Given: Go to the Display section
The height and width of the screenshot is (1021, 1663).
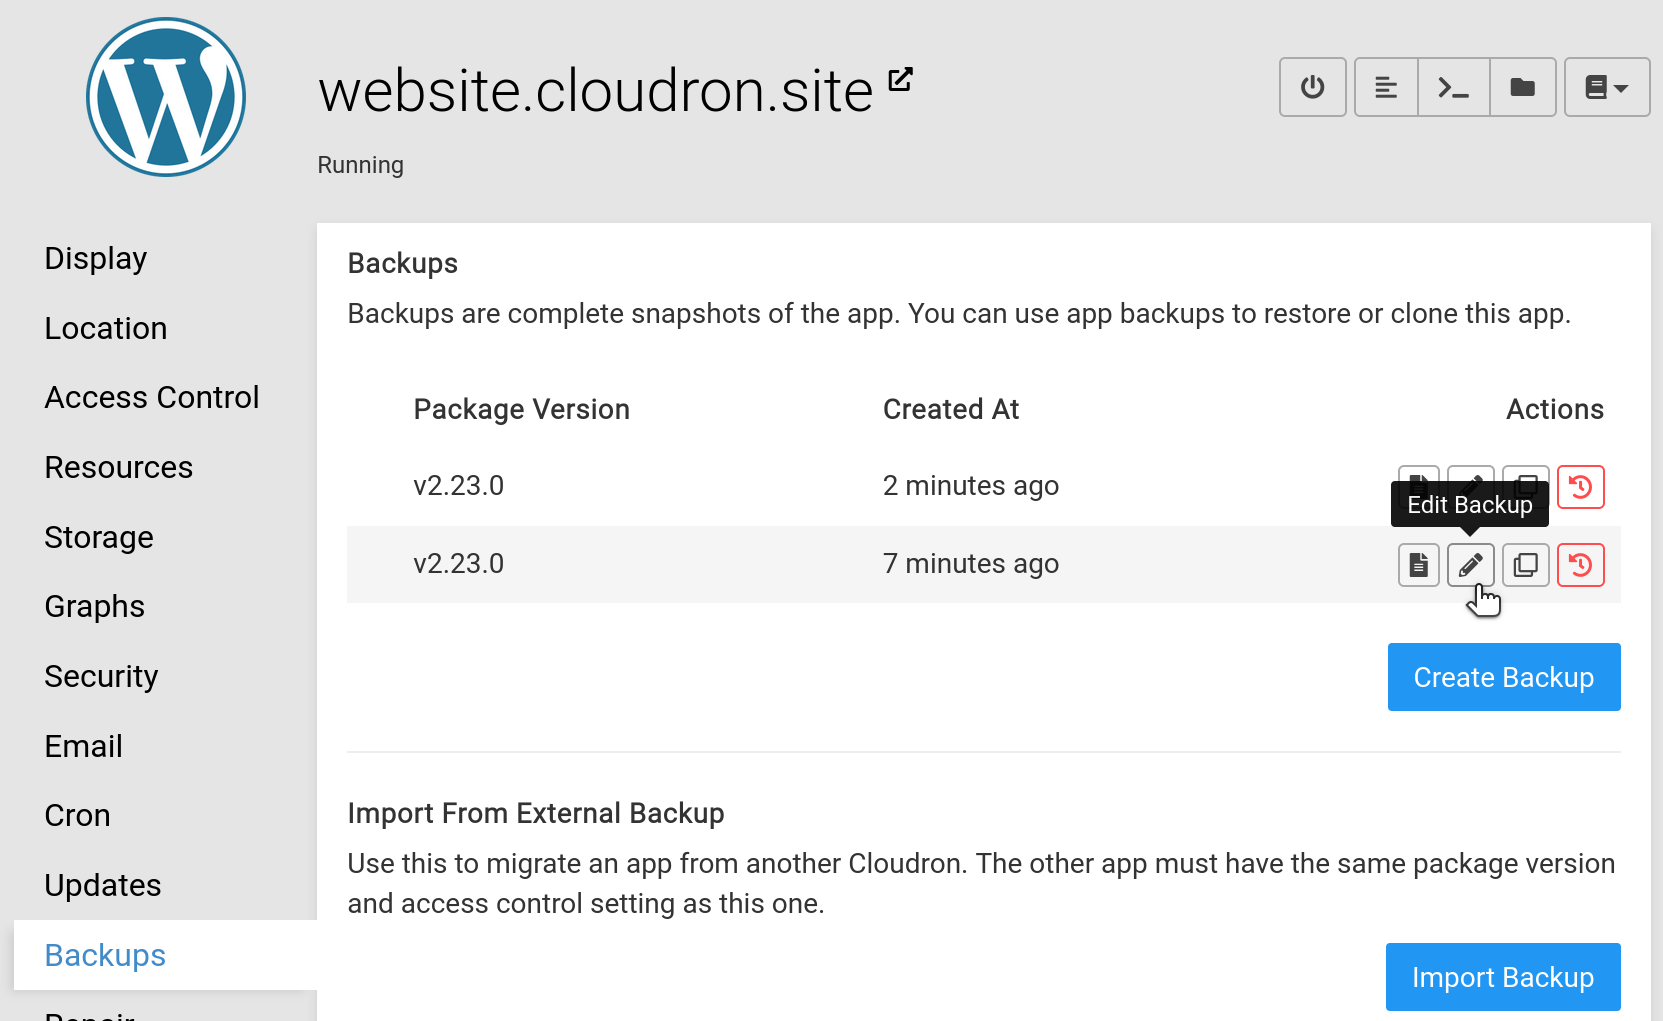Looking at the screenshot, I should point(96,259).
